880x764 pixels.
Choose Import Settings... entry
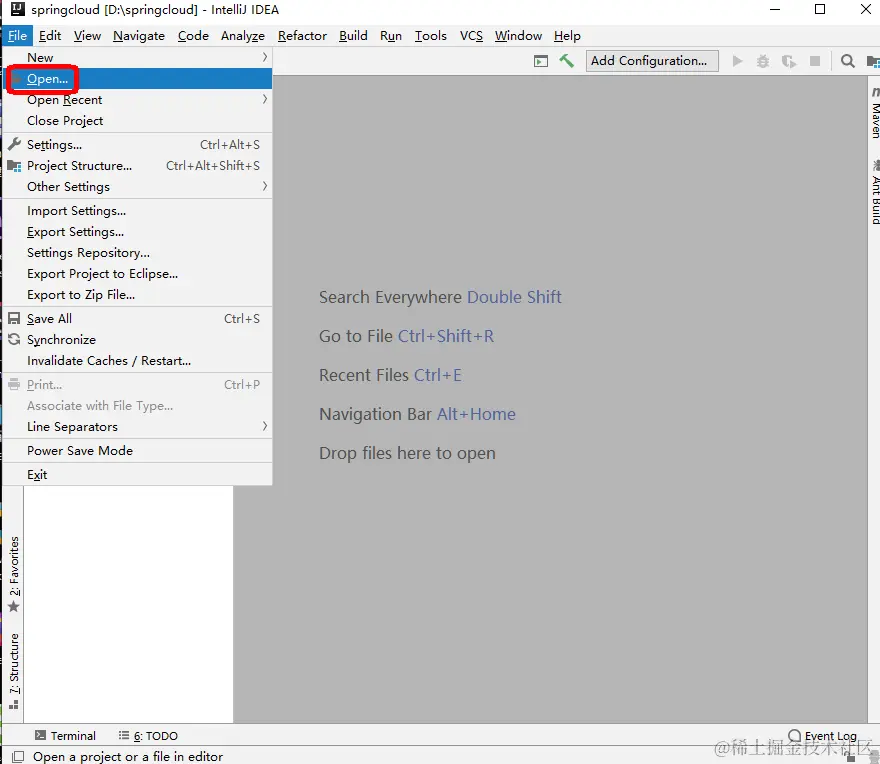tap(138, 211)
